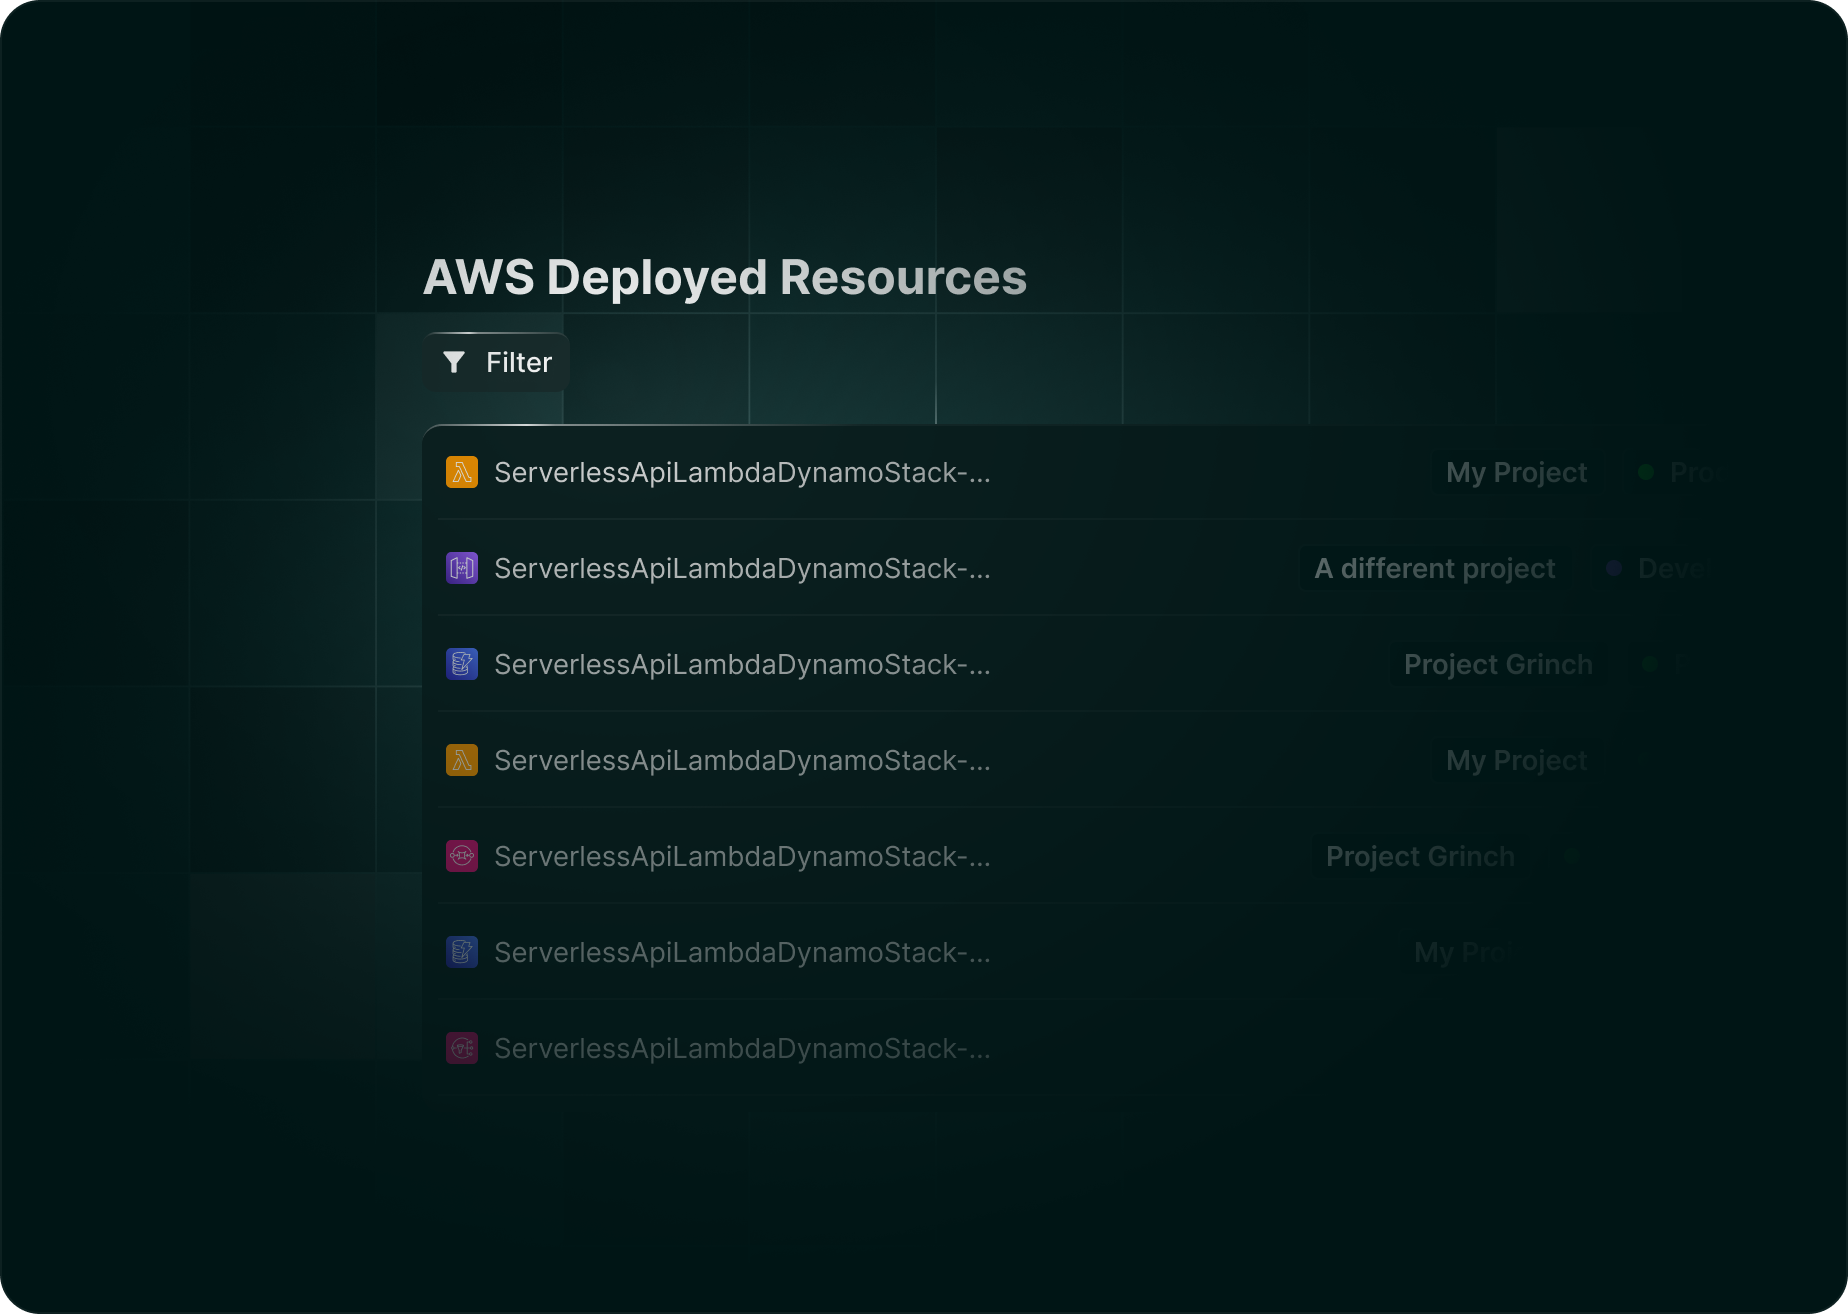1848x1314 pixels.
Task: Click the purple API Gateway icon
Action: (462, 568)
